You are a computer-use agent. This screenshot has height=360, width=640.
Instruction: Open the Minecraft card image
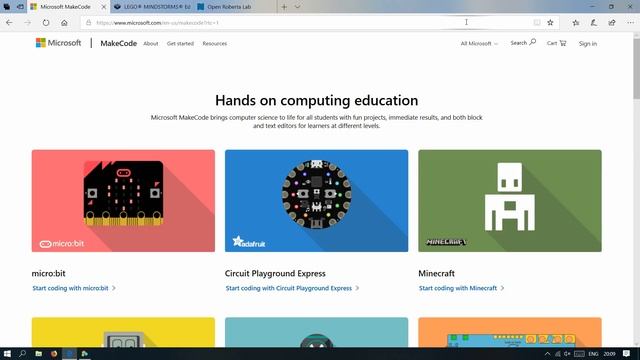510,201
